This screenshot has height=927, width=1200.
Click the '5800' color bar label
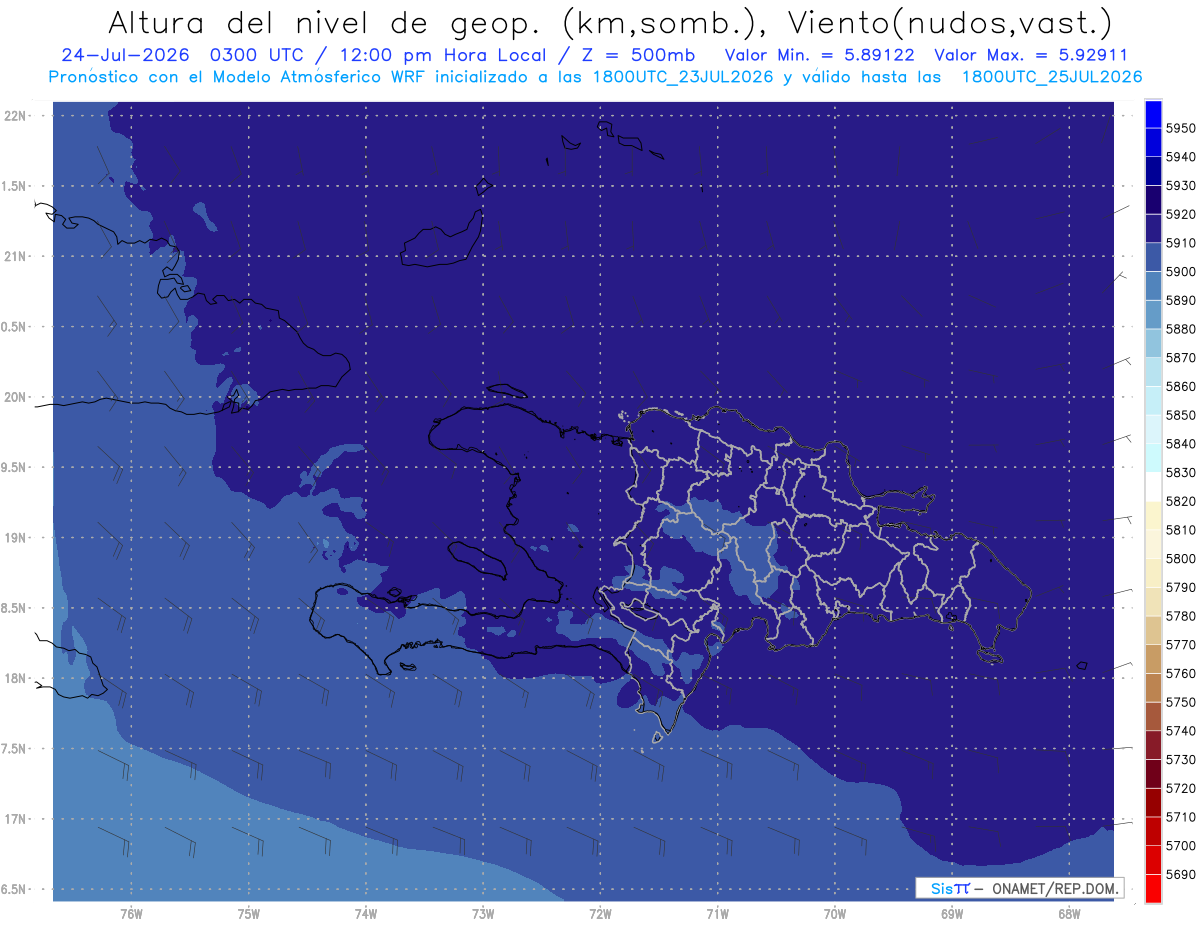(x=1181, y=558)
